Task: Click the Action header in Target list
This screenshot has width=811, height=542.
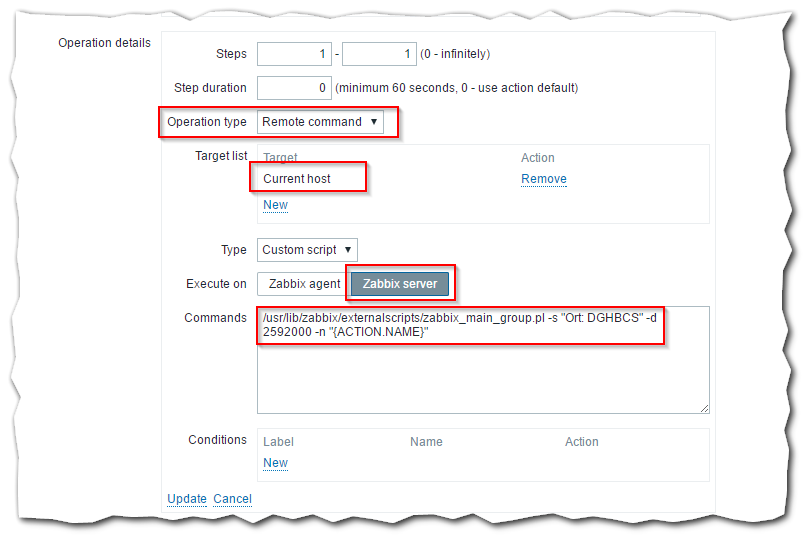Action: pos(538,158)
